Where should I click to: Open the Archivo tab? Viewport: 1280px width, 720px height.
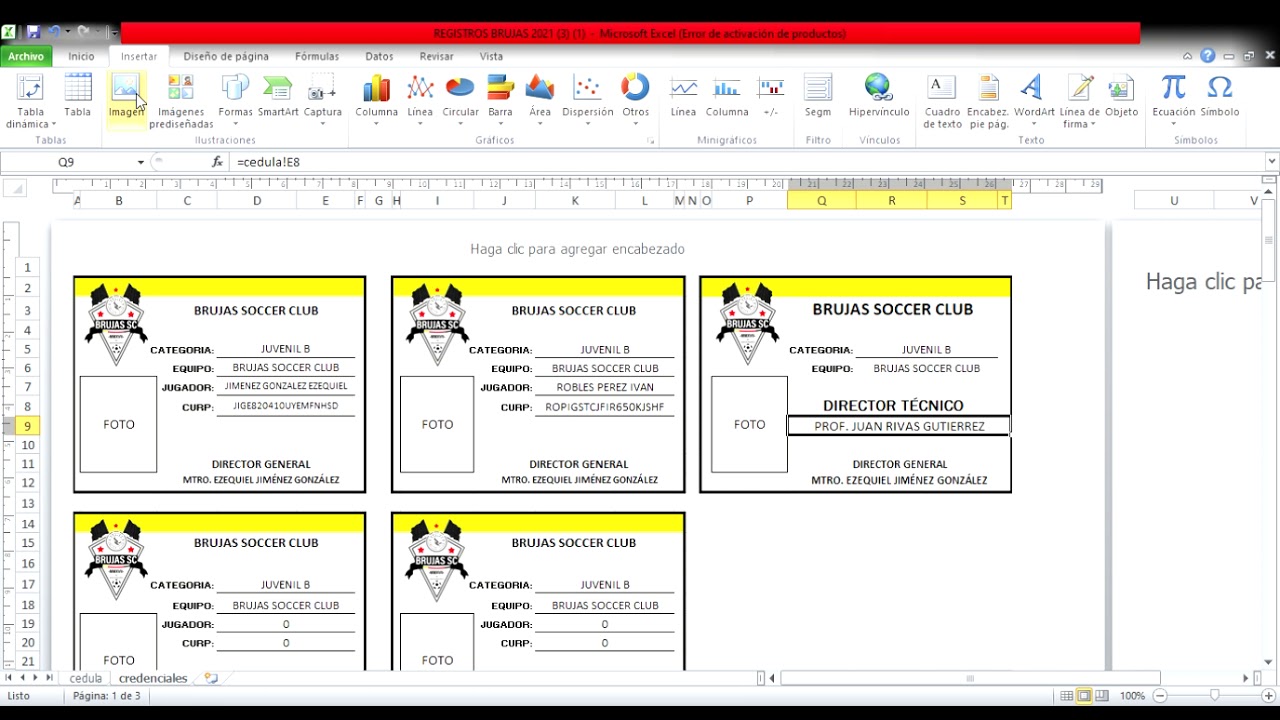pyautogui.click(x=27, y=57)
